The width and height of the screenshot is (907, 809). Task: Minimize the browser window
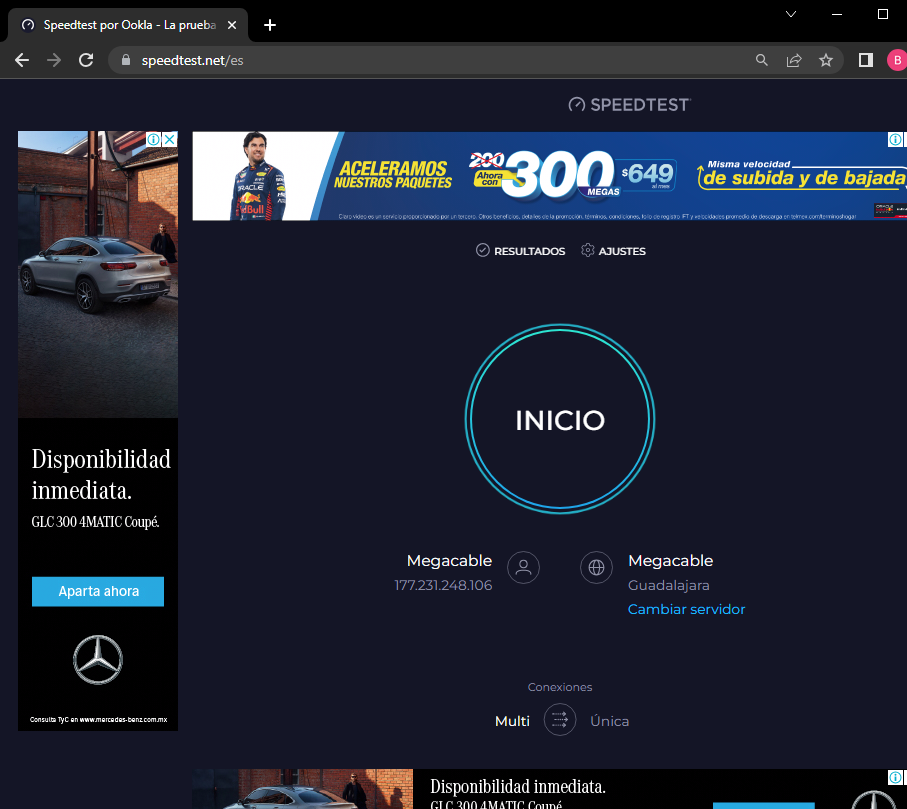[x=836, y=14]
